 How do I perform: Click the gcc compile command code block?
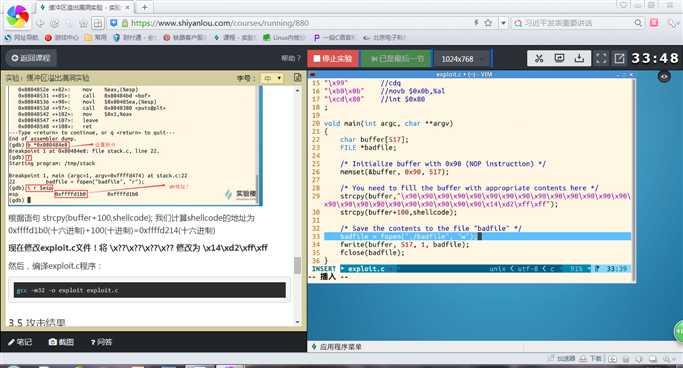click(150, 290)
